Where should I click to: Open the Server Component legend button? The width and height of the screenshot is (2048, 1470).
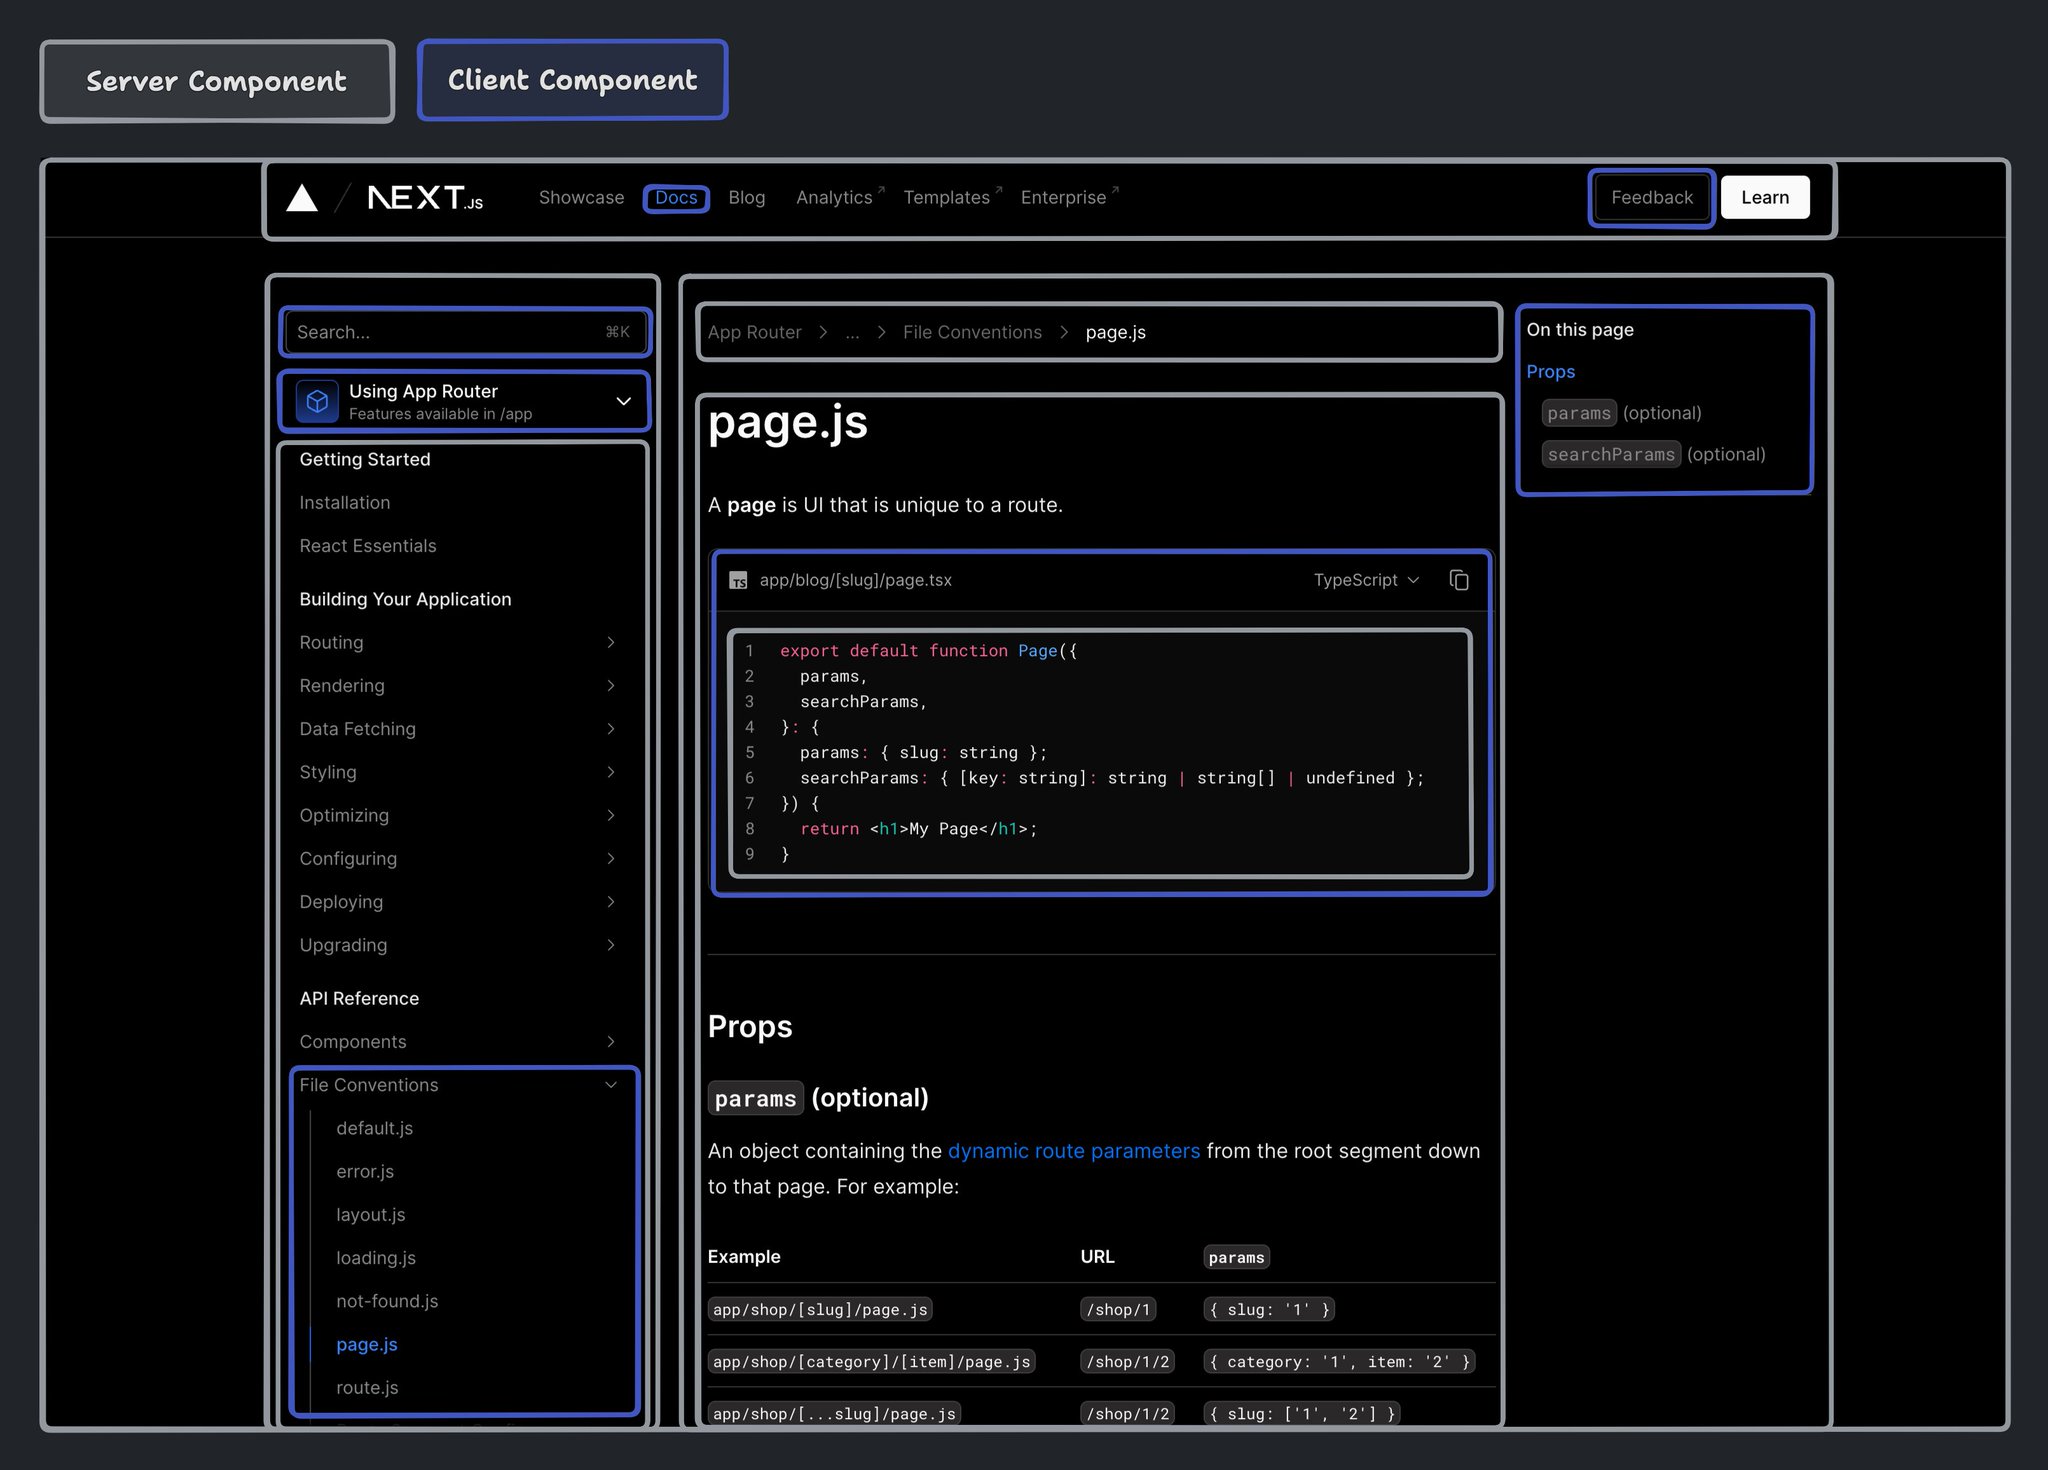click(x=217, y=81)
